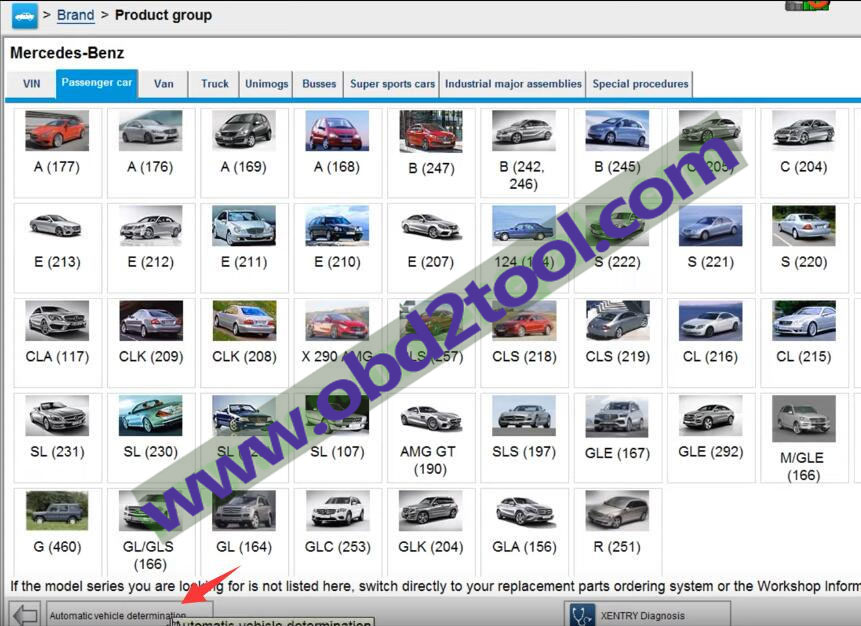Select the CLA (117) model tile

[58, 343]
